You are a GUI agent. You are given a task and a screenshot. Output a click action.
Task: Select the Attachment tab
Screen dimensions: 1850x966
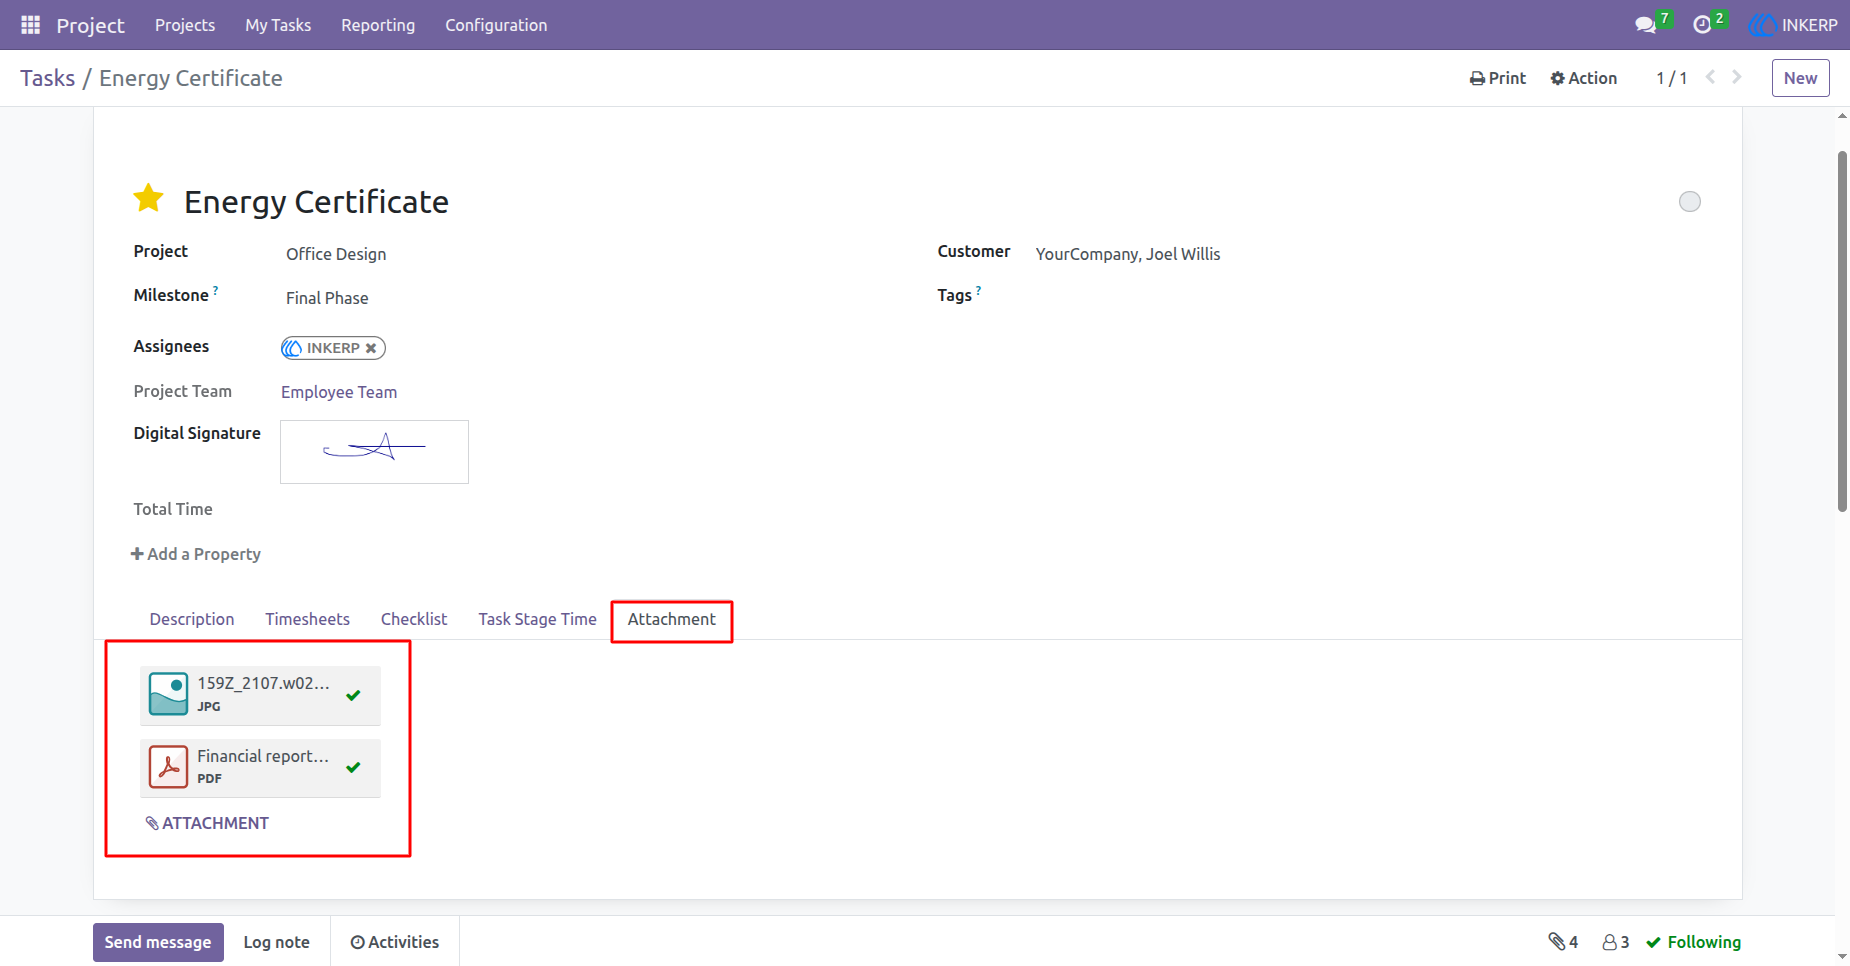[x=672, y=619]
